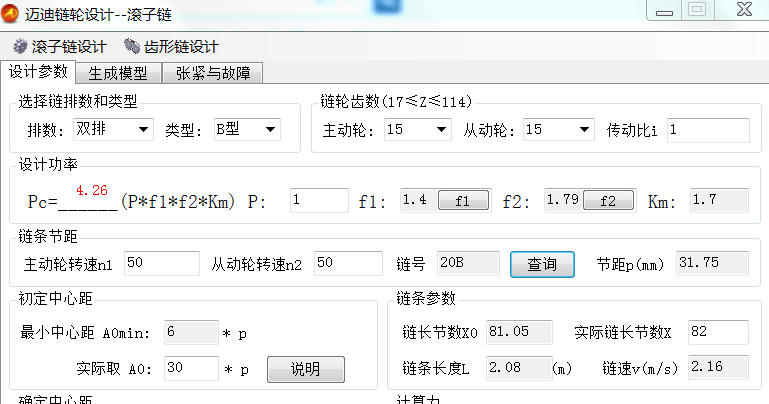This screenshot has width=769, height=404.
Task: Open the 齿形链设计 menu
Action: point(172,47)
